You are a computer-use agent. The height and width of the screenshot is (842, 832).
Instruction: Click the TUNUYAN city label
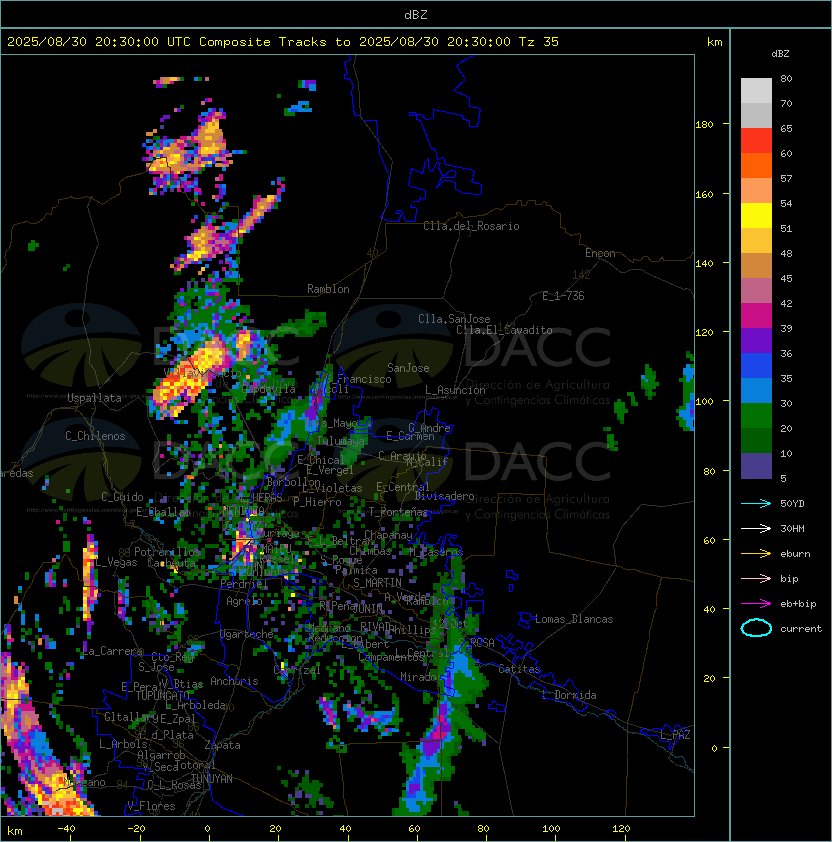pyautogui.click(x=212, y=779)
